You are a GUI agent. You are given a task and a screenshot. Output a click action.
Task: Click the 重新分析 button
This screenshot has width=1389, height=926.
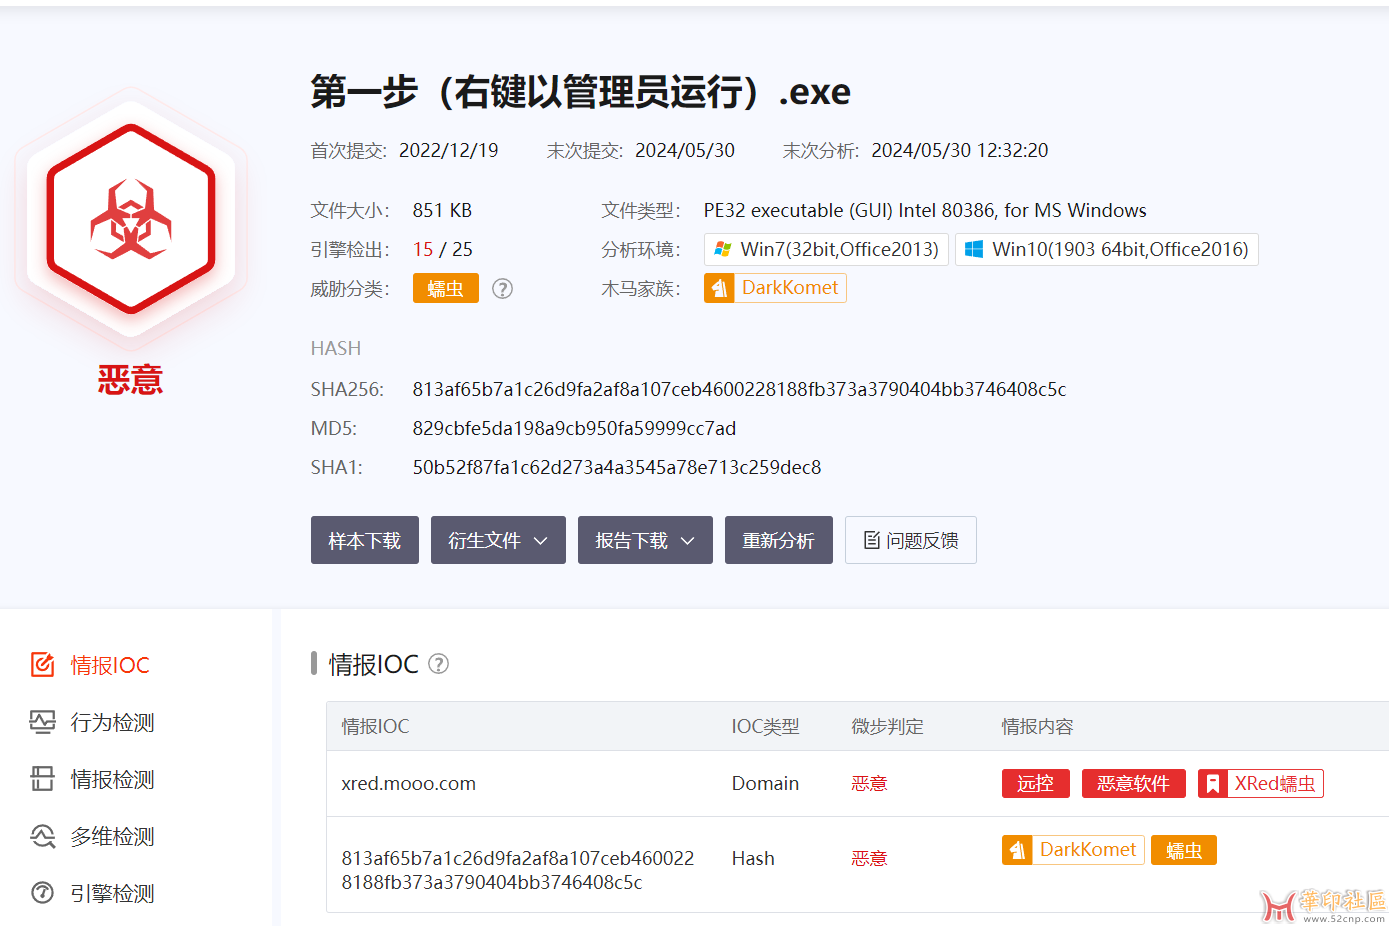point(779,540)
